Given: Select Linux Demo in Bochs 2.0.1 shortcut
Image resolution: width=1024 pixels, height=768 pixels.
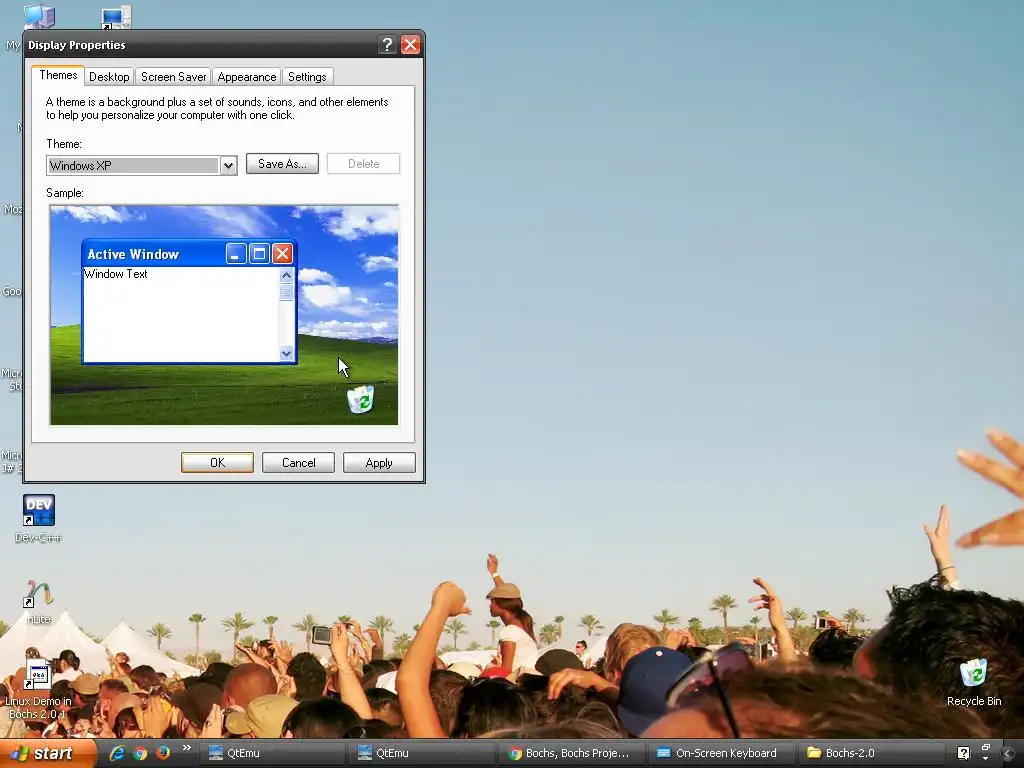Looking at the screenshot, I should pyautogui.click(x=38, y=688).
